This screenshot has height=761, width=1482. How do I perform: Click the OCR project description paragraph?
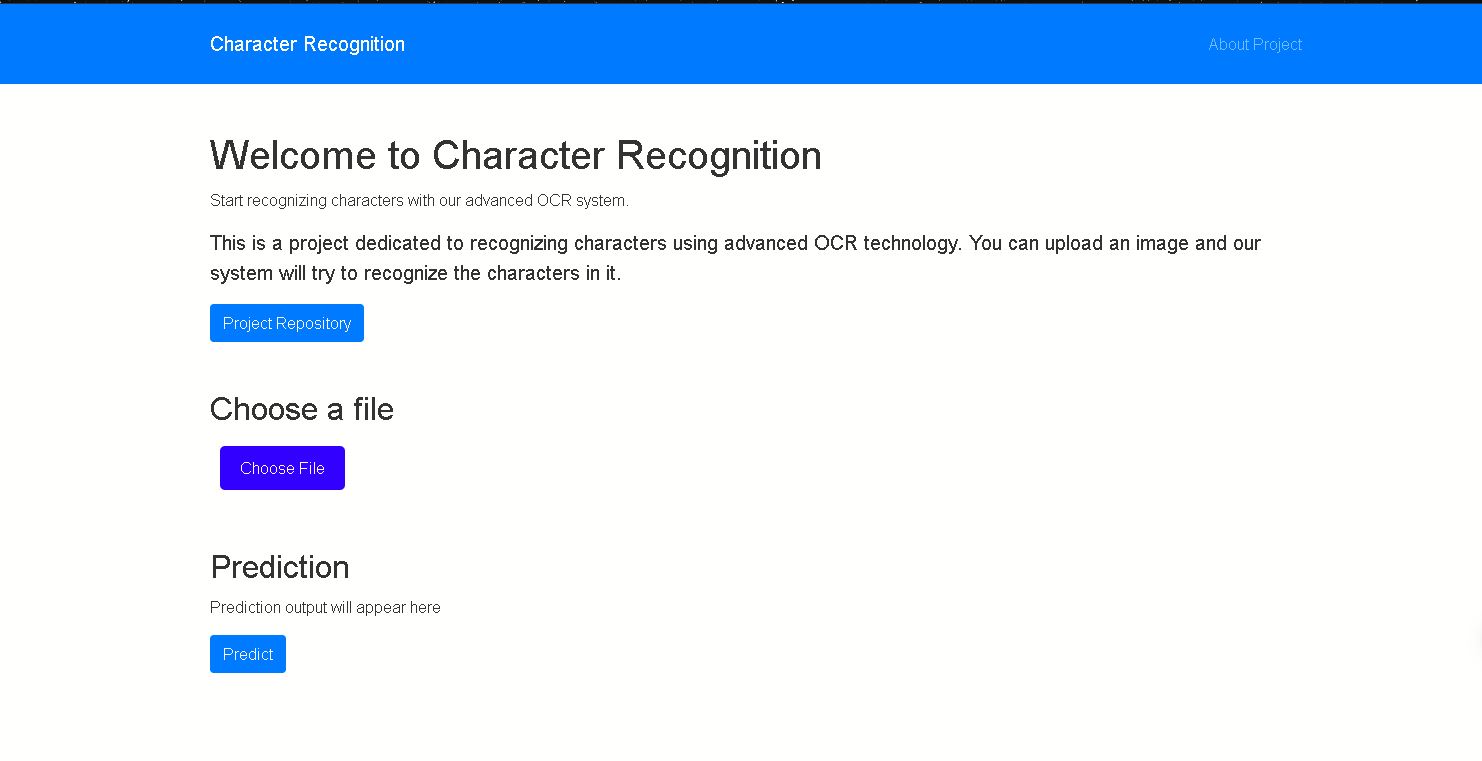734,257
